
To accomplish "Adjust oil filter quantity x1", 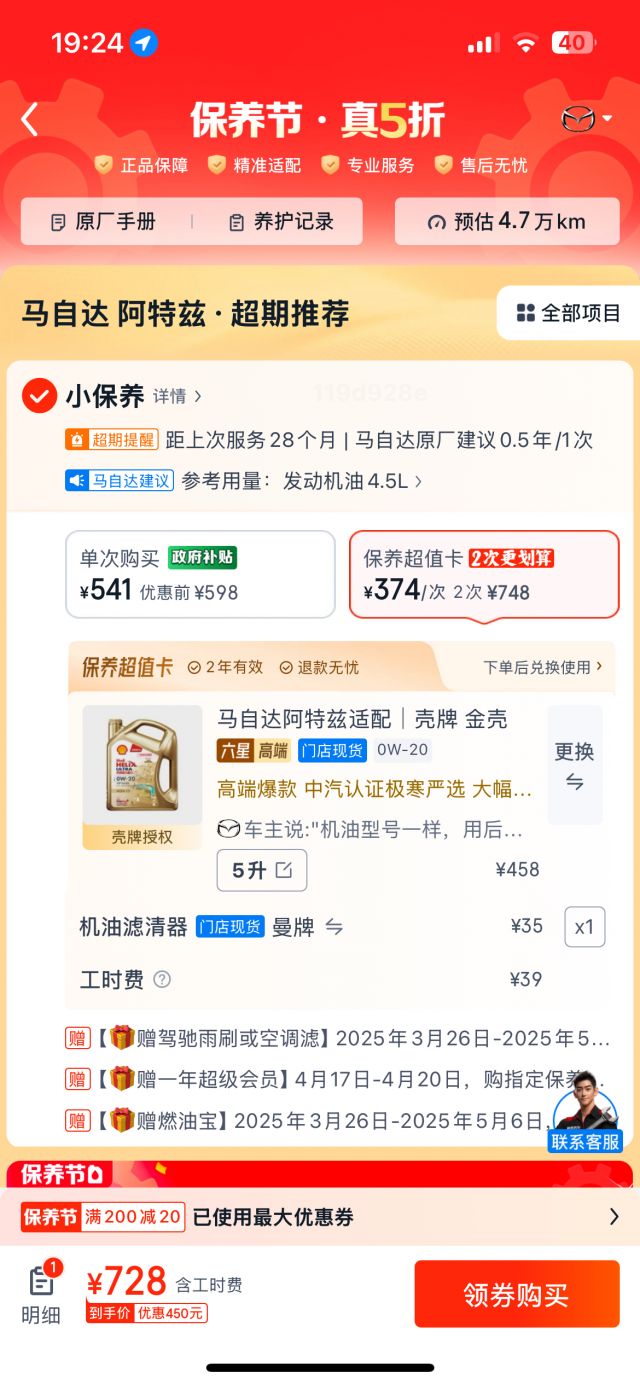I will click(585, 927).
